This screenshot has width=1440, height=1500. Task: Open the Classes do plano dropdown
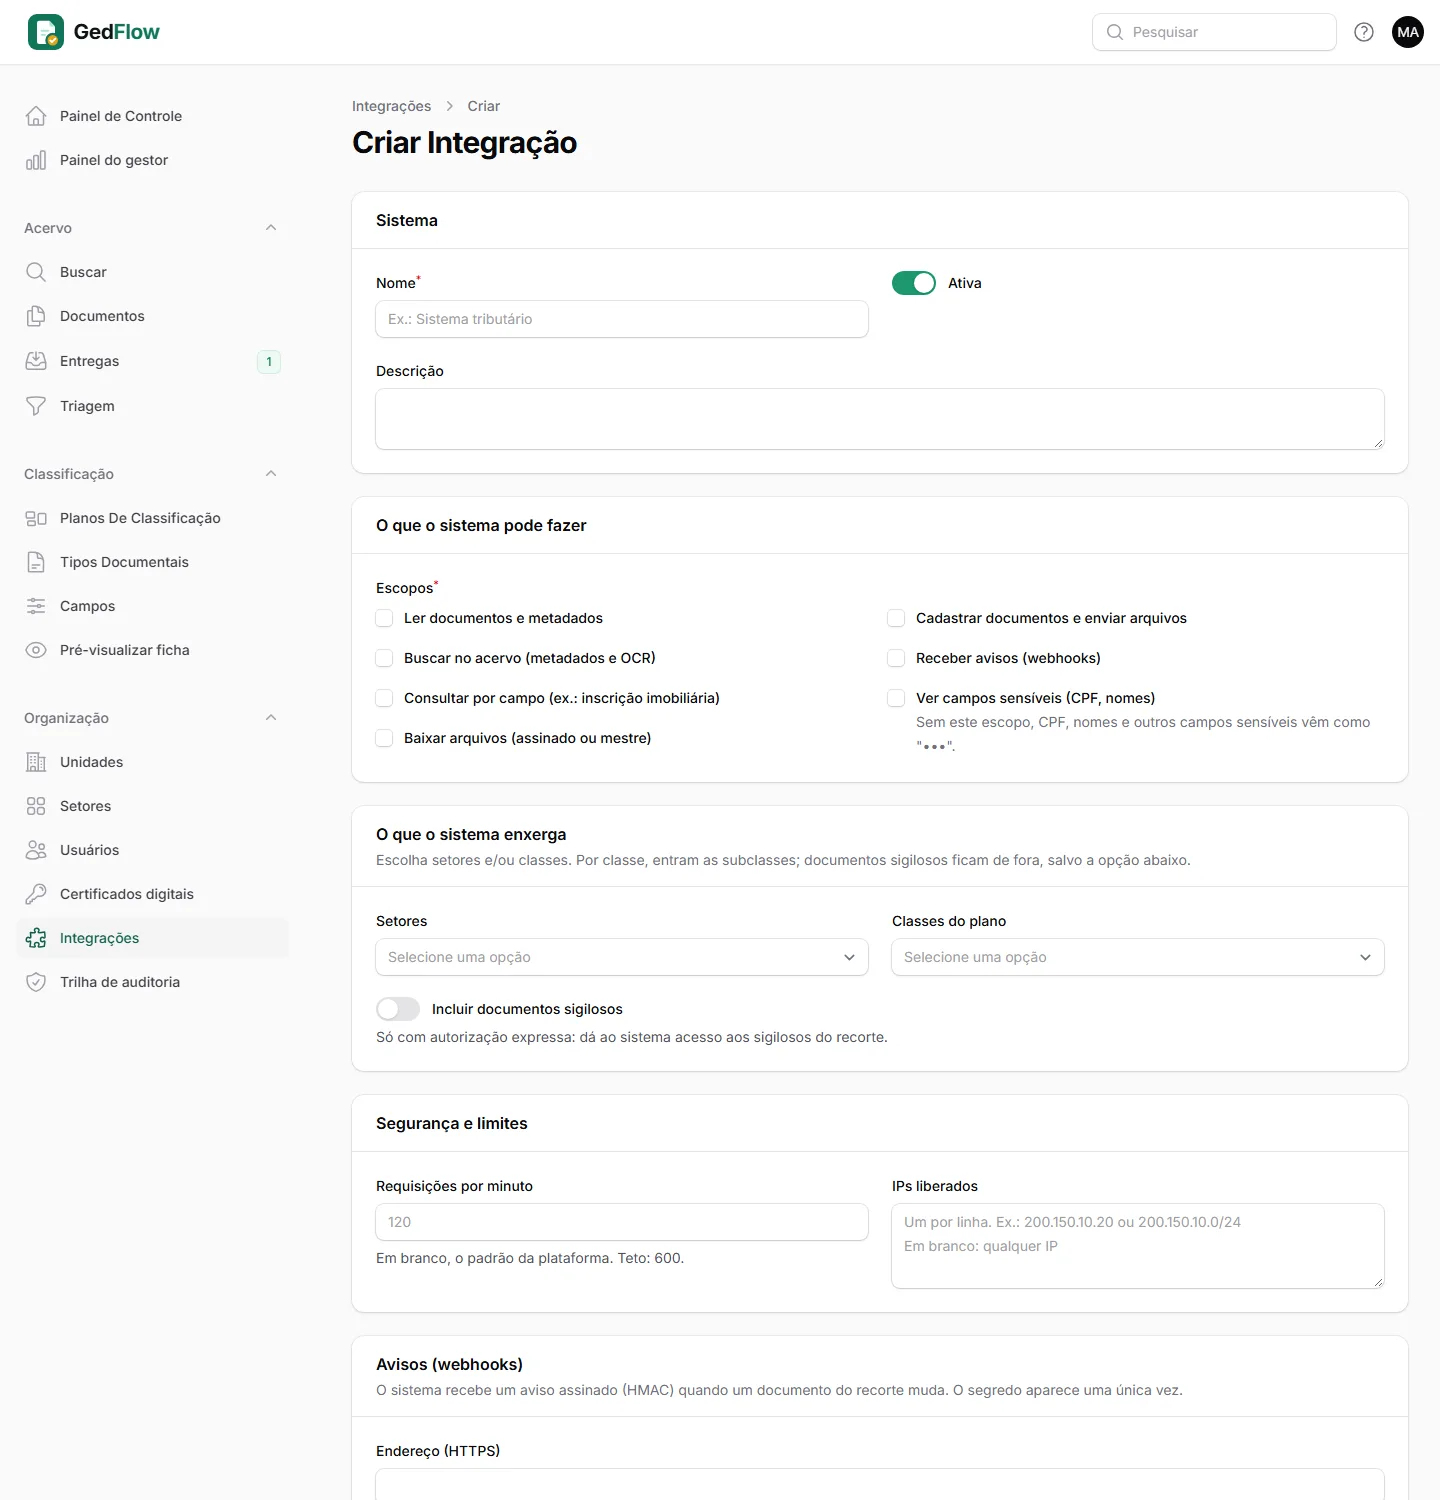(x=1138, y=957)
